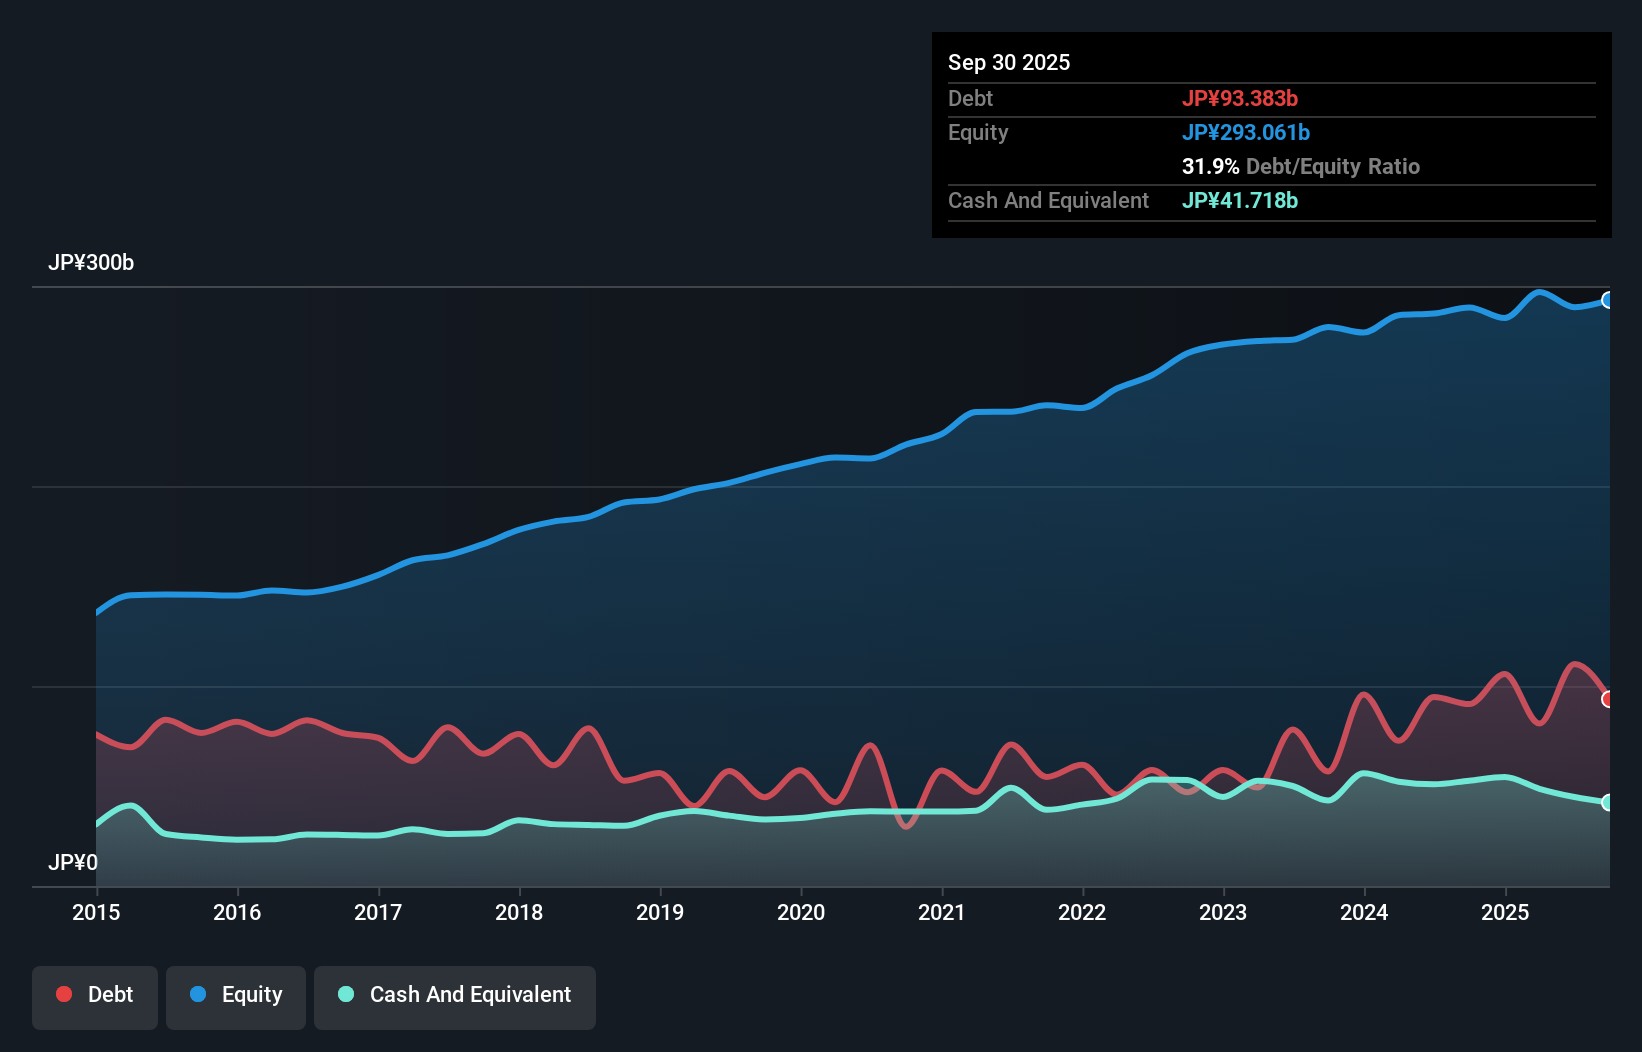Click the red dot in Debt legend
The width and height of the screenshot is (1642, 1052).
[64, 994]
